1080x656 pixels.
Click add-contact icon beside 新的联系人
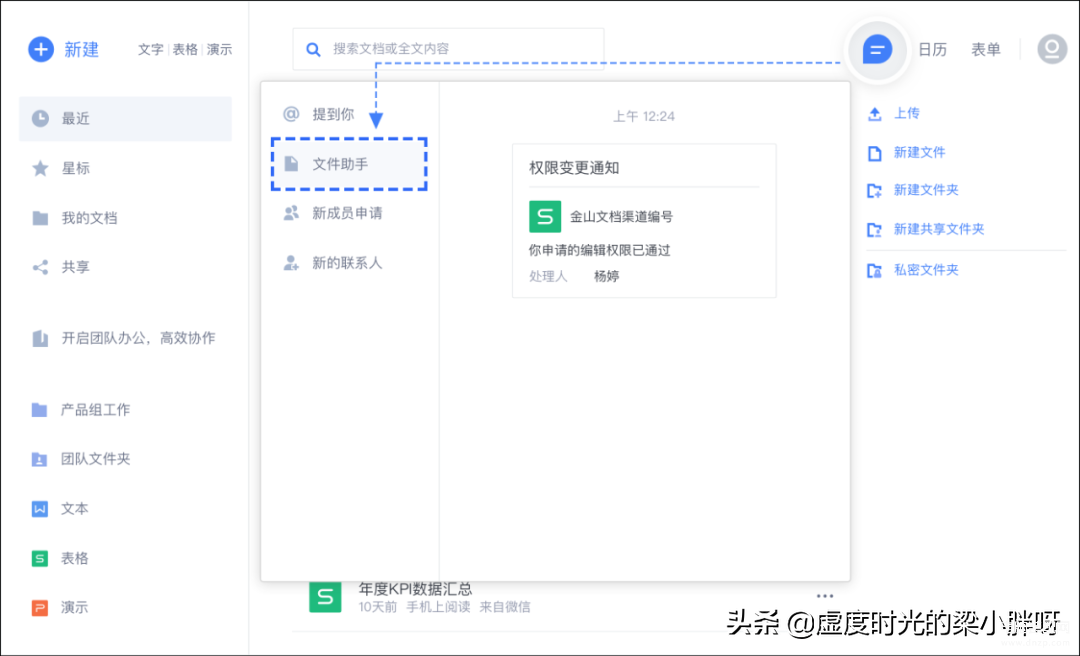click(291, 263)
